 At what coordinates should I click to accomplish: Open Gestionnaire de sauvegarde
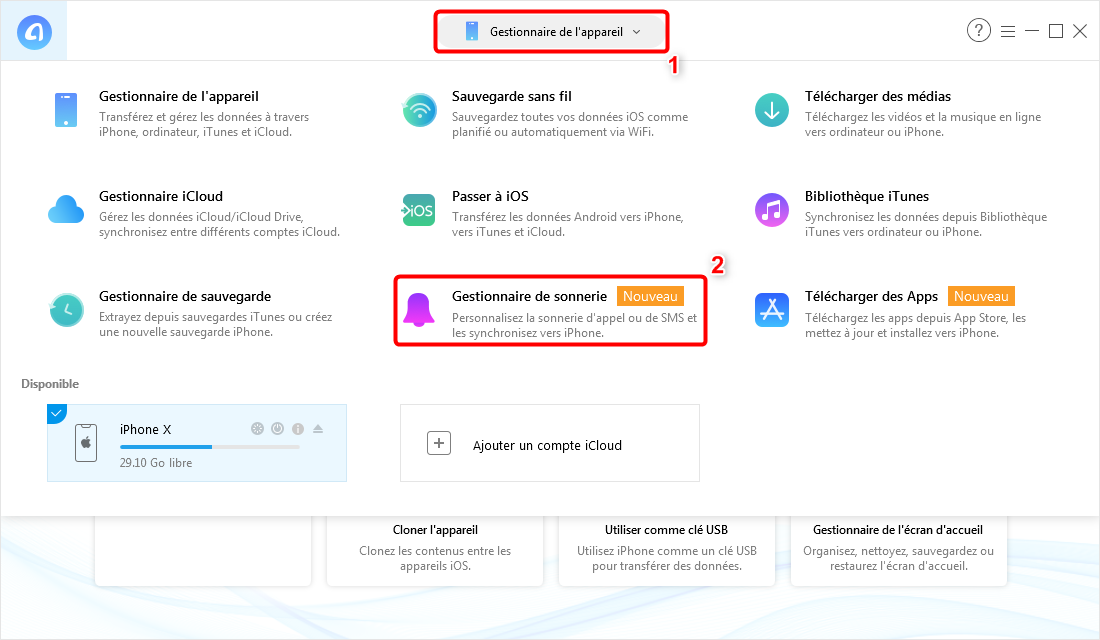coord(185,296)
